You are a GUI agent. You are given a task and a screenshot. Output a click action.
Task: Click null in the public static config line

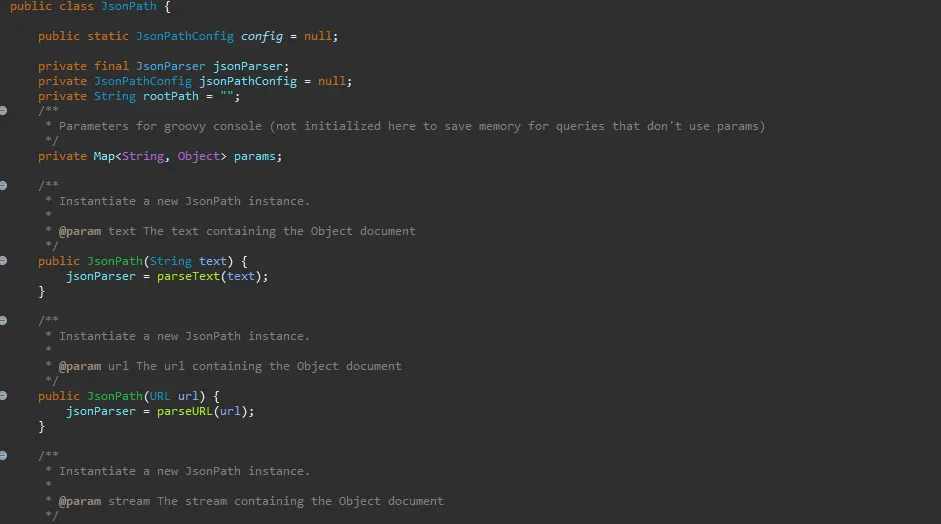point(318,36)
